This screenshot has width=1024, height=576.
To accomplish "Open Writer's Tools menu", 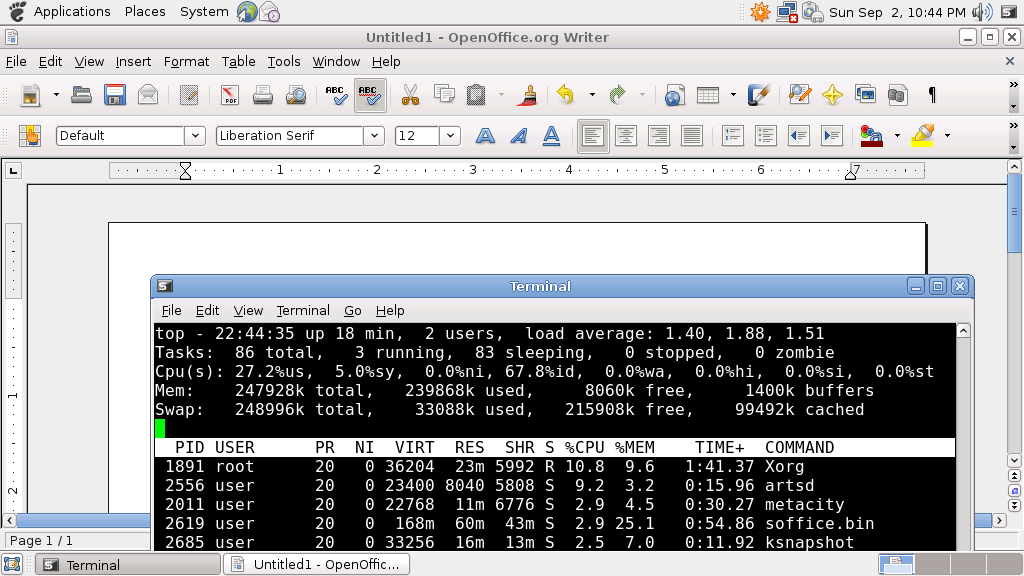I will click(284, 61).
